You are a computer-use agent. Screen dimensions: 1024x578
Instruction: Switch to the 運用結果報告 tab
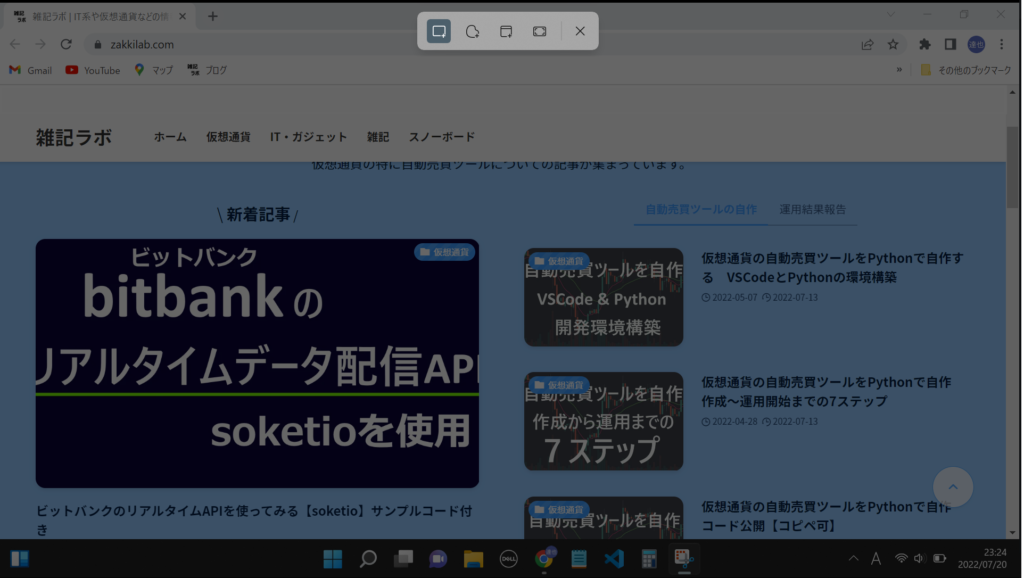pyautogui.click(x=812, y=210)
